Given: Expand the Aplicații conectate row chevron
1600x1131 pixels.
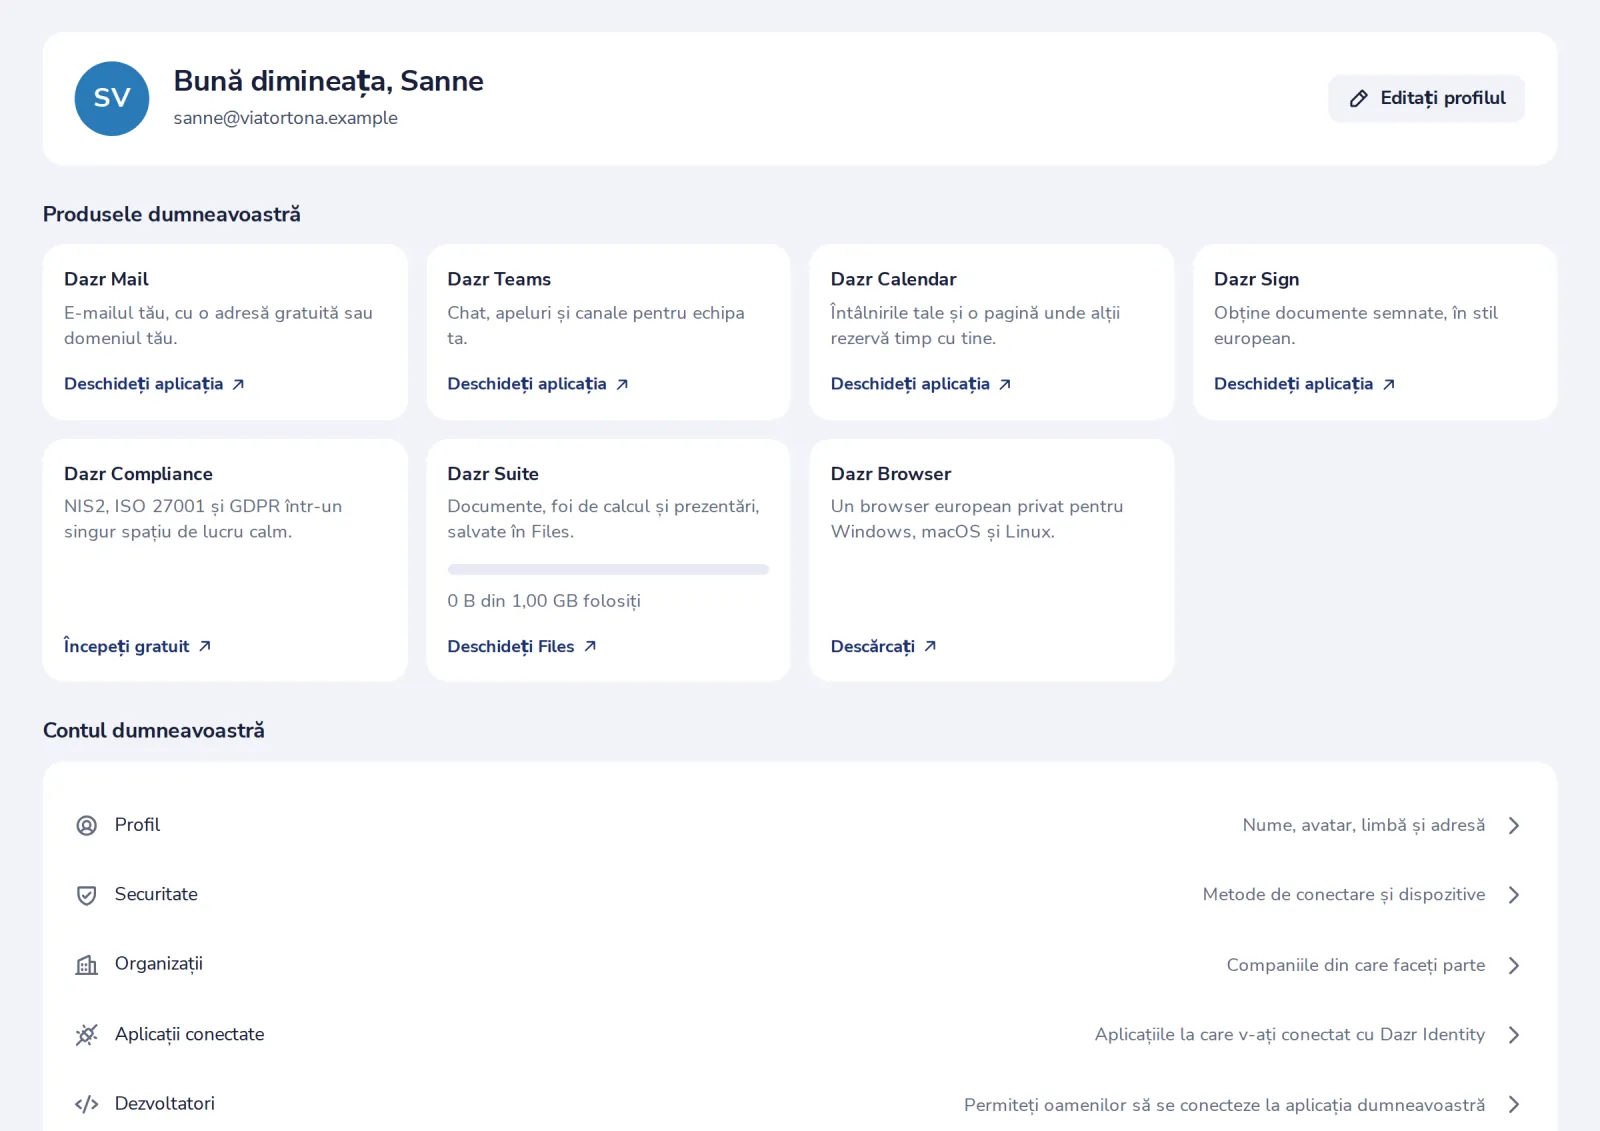Looking at the screenshot, I should tap(1514, 1035).
